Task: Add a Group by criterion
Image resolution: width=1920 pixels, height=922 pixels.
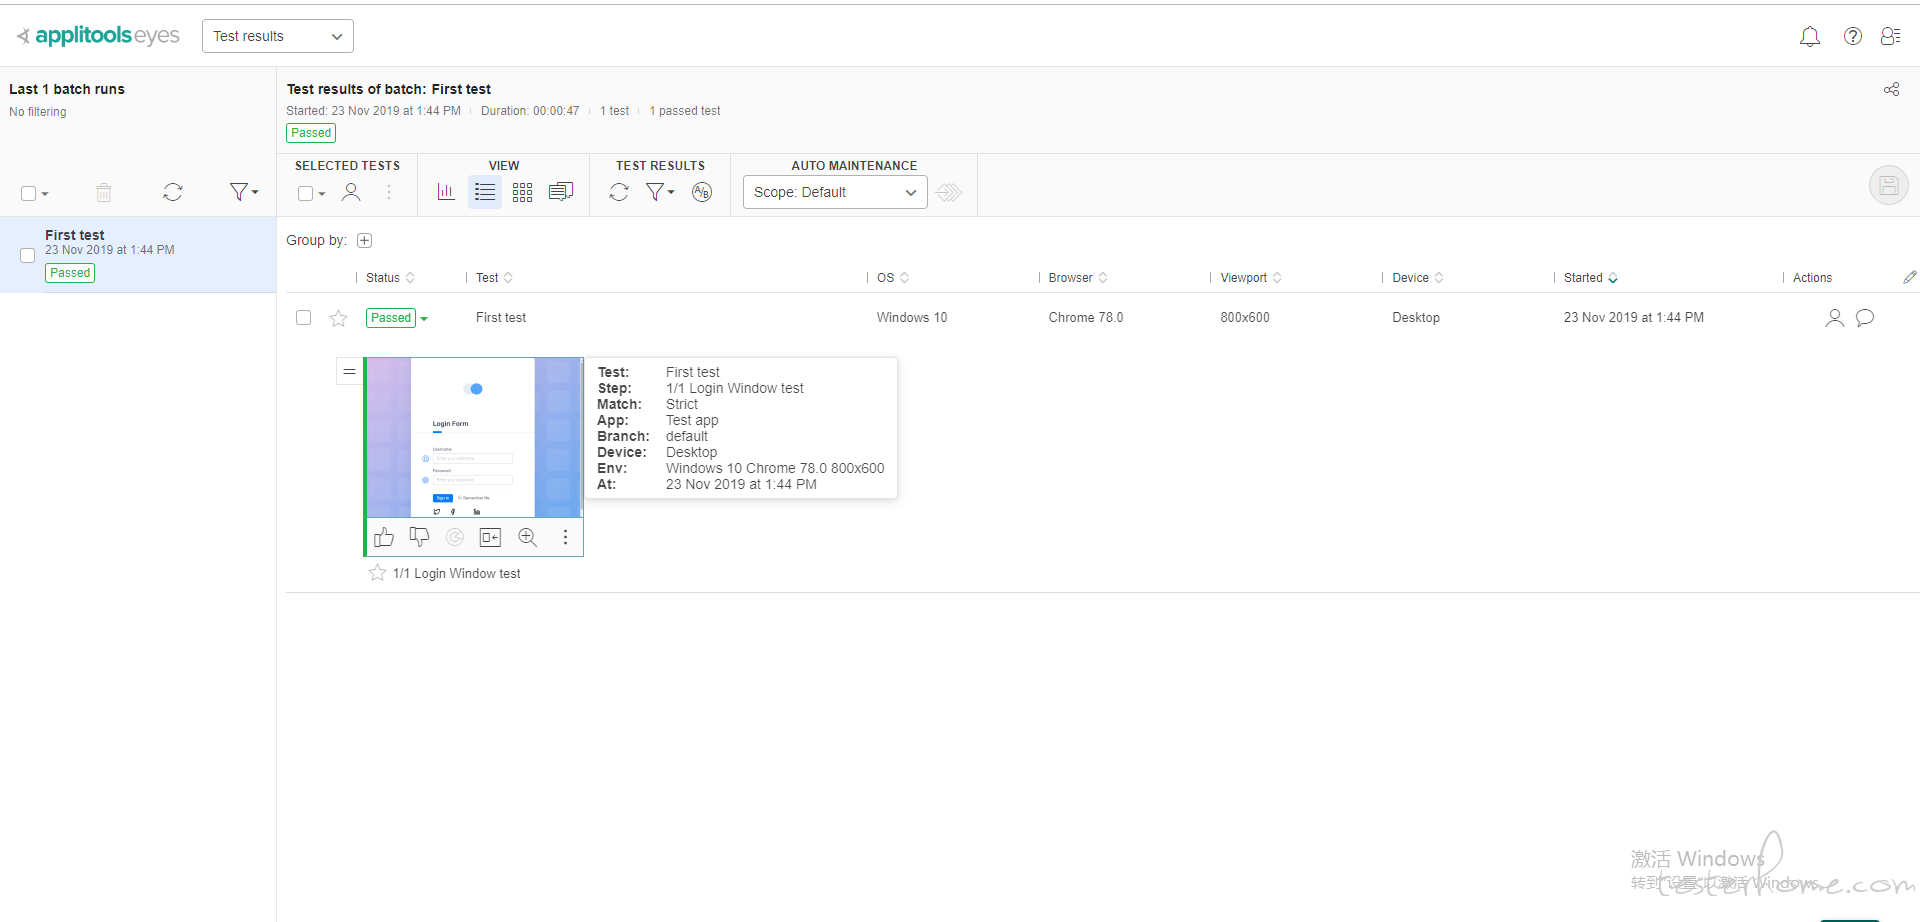Action: [365, 240]
